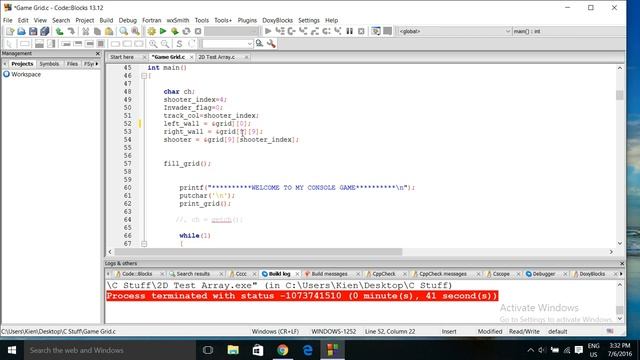Open the Build menu

pyautogui.click(x=106, y=20)
